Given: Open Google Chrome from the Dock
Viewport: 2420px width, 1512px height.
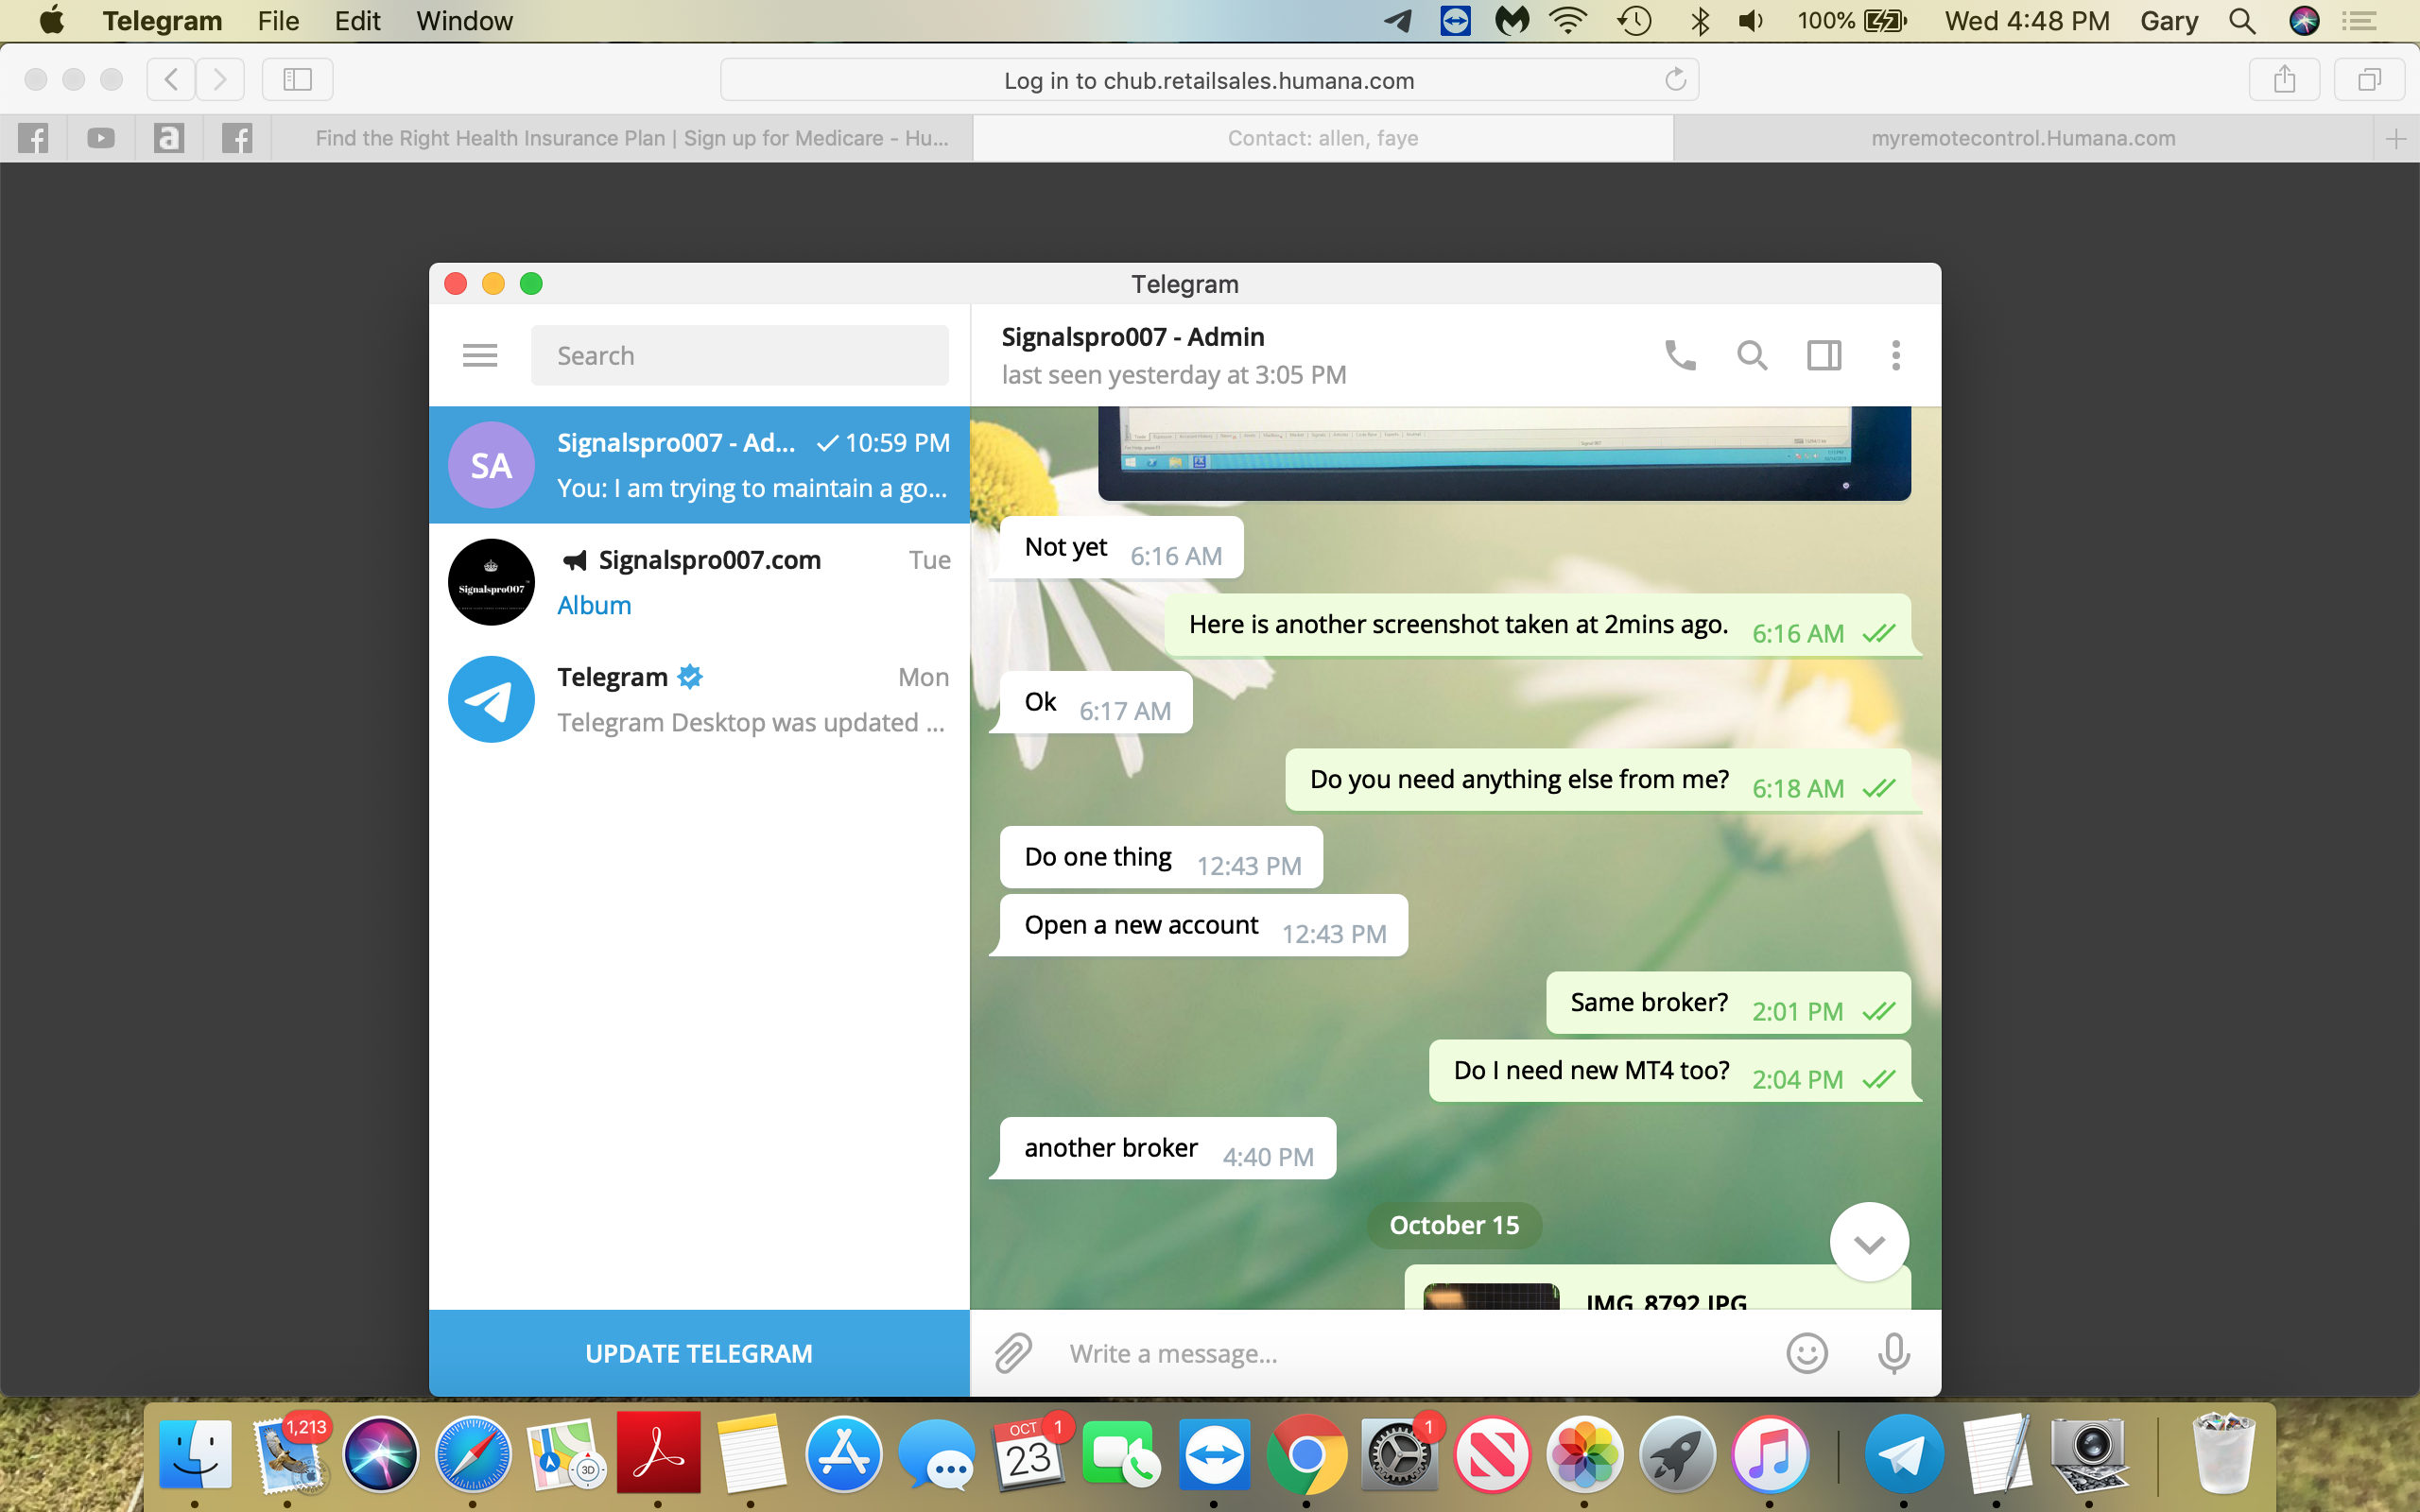Looking at the screenshot, I should [x=1306, y=1454].
